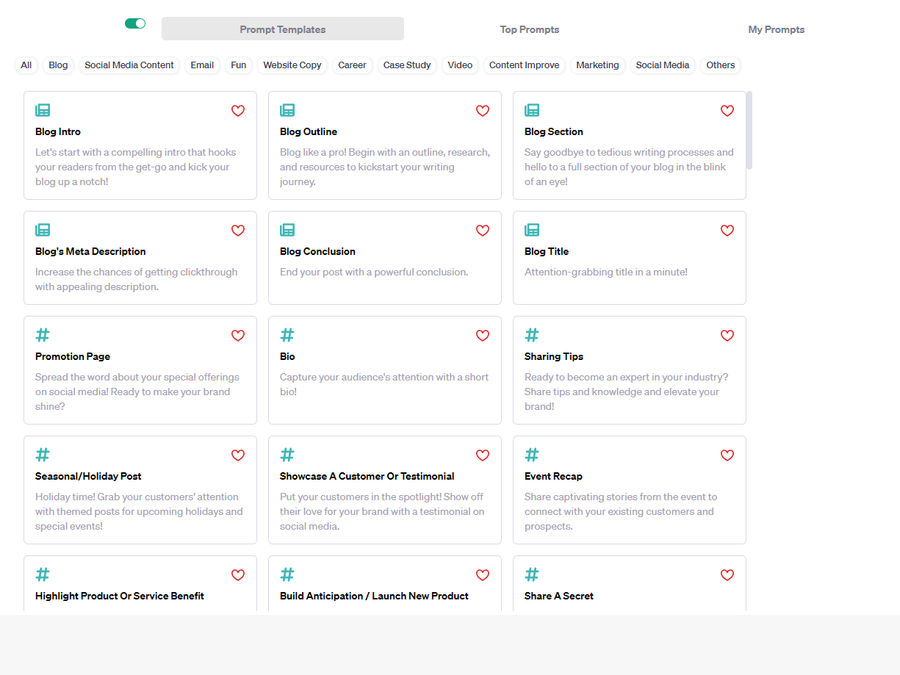900x675 pixels.
Task: Filter templates by Case Study
Action: coord(407,65)
